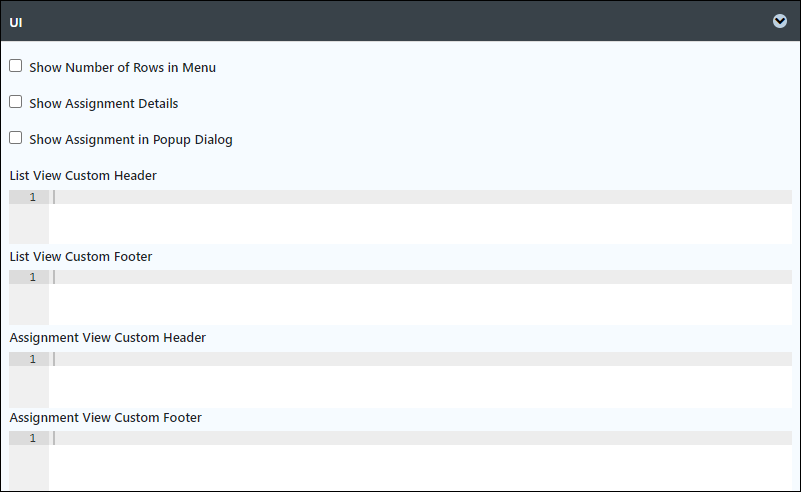
Task: Collapse the UI section with chevron icon
Action: coord(780,21)
